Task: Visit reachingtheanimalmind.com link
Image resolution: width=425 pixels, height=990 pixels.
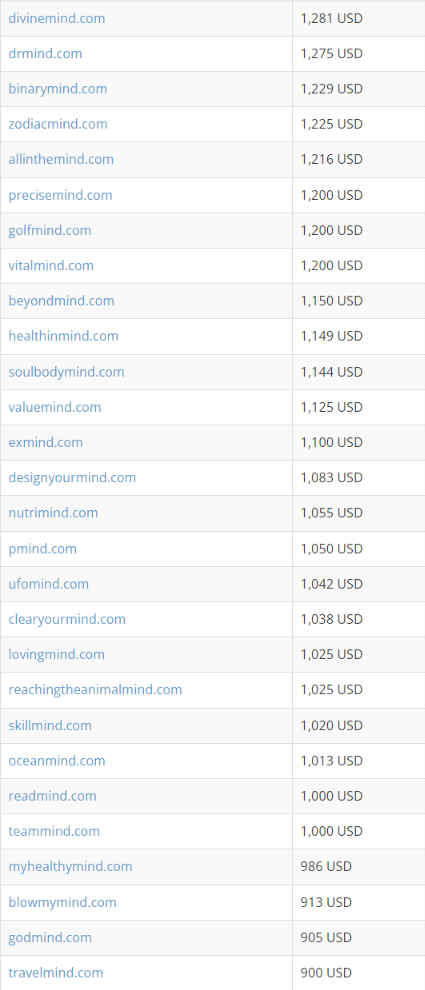Action: click(95, 689)
